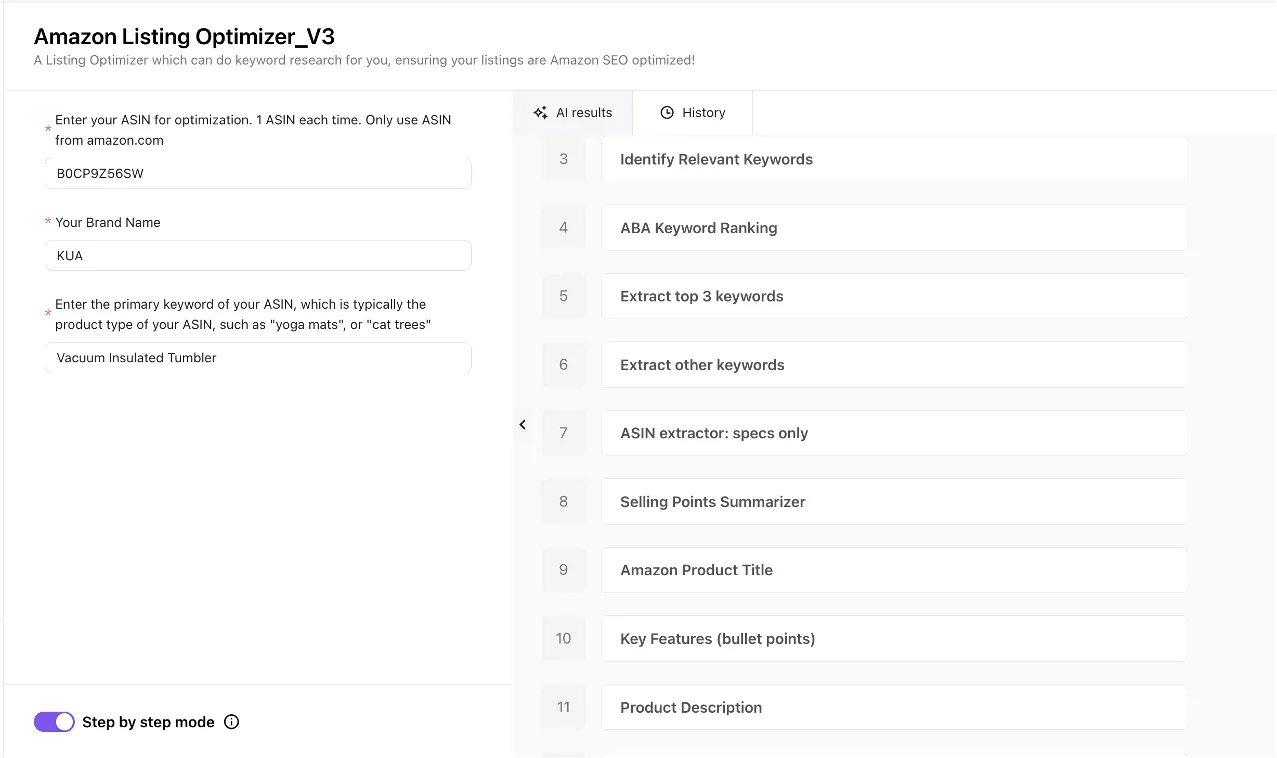Open the Product Description step

[x=893, y=707]
